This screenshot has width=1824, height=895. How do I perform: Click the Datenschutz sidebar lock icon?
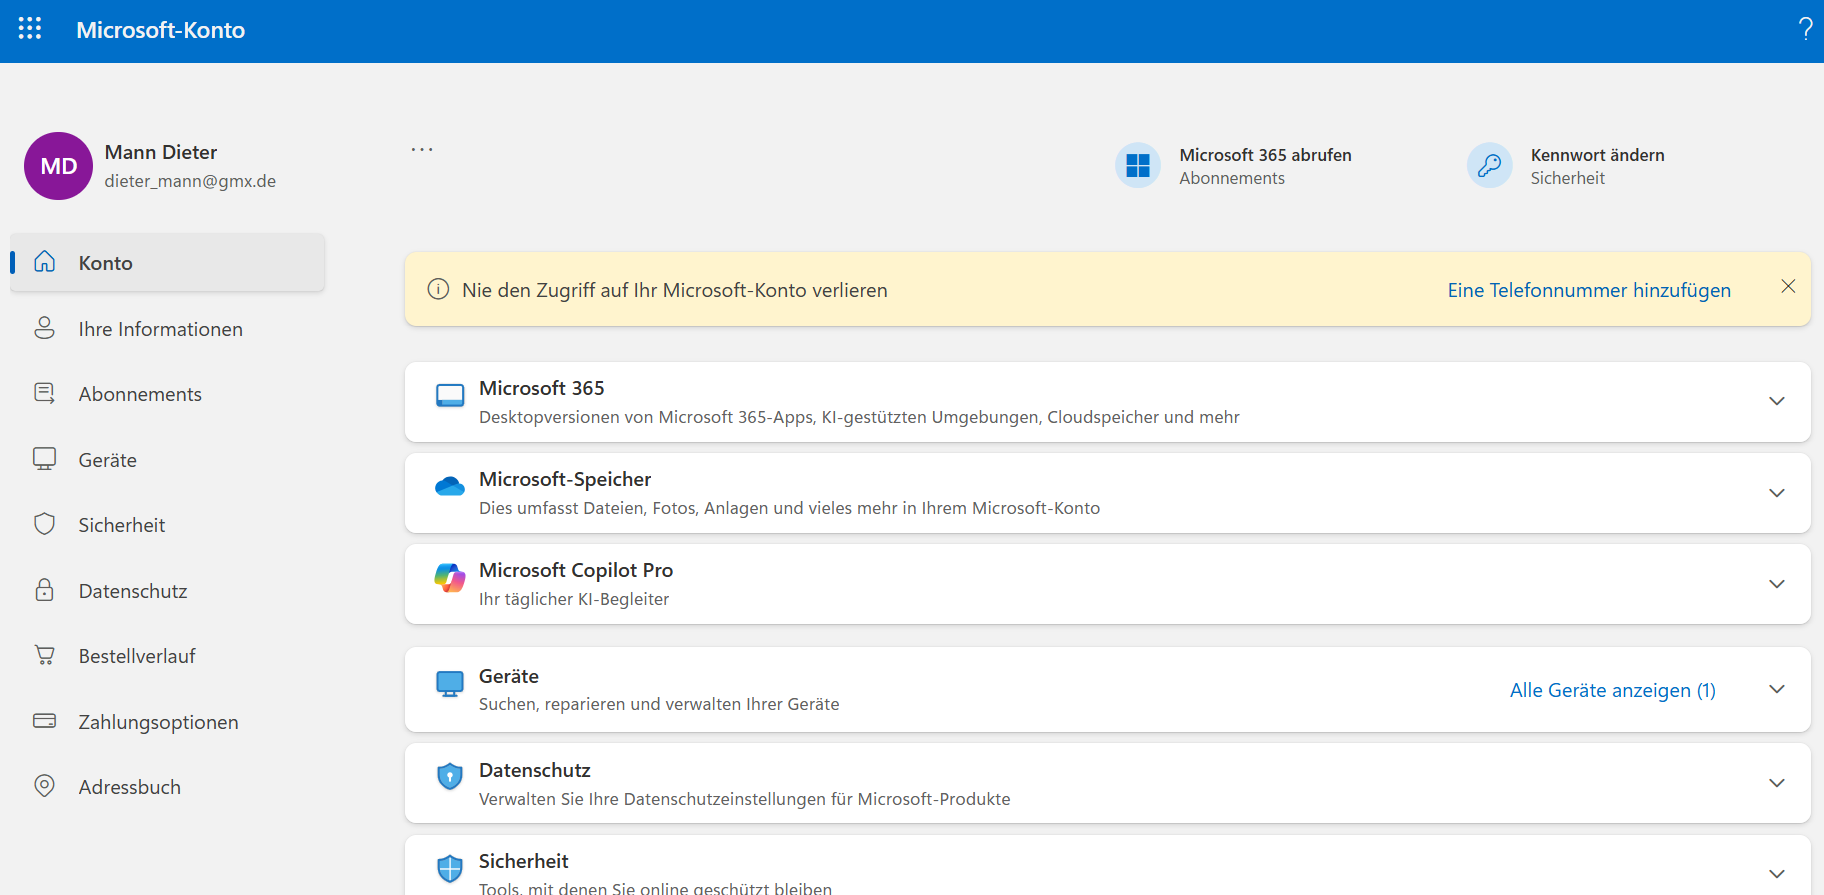pyautogui.click(x=45, y=590)
